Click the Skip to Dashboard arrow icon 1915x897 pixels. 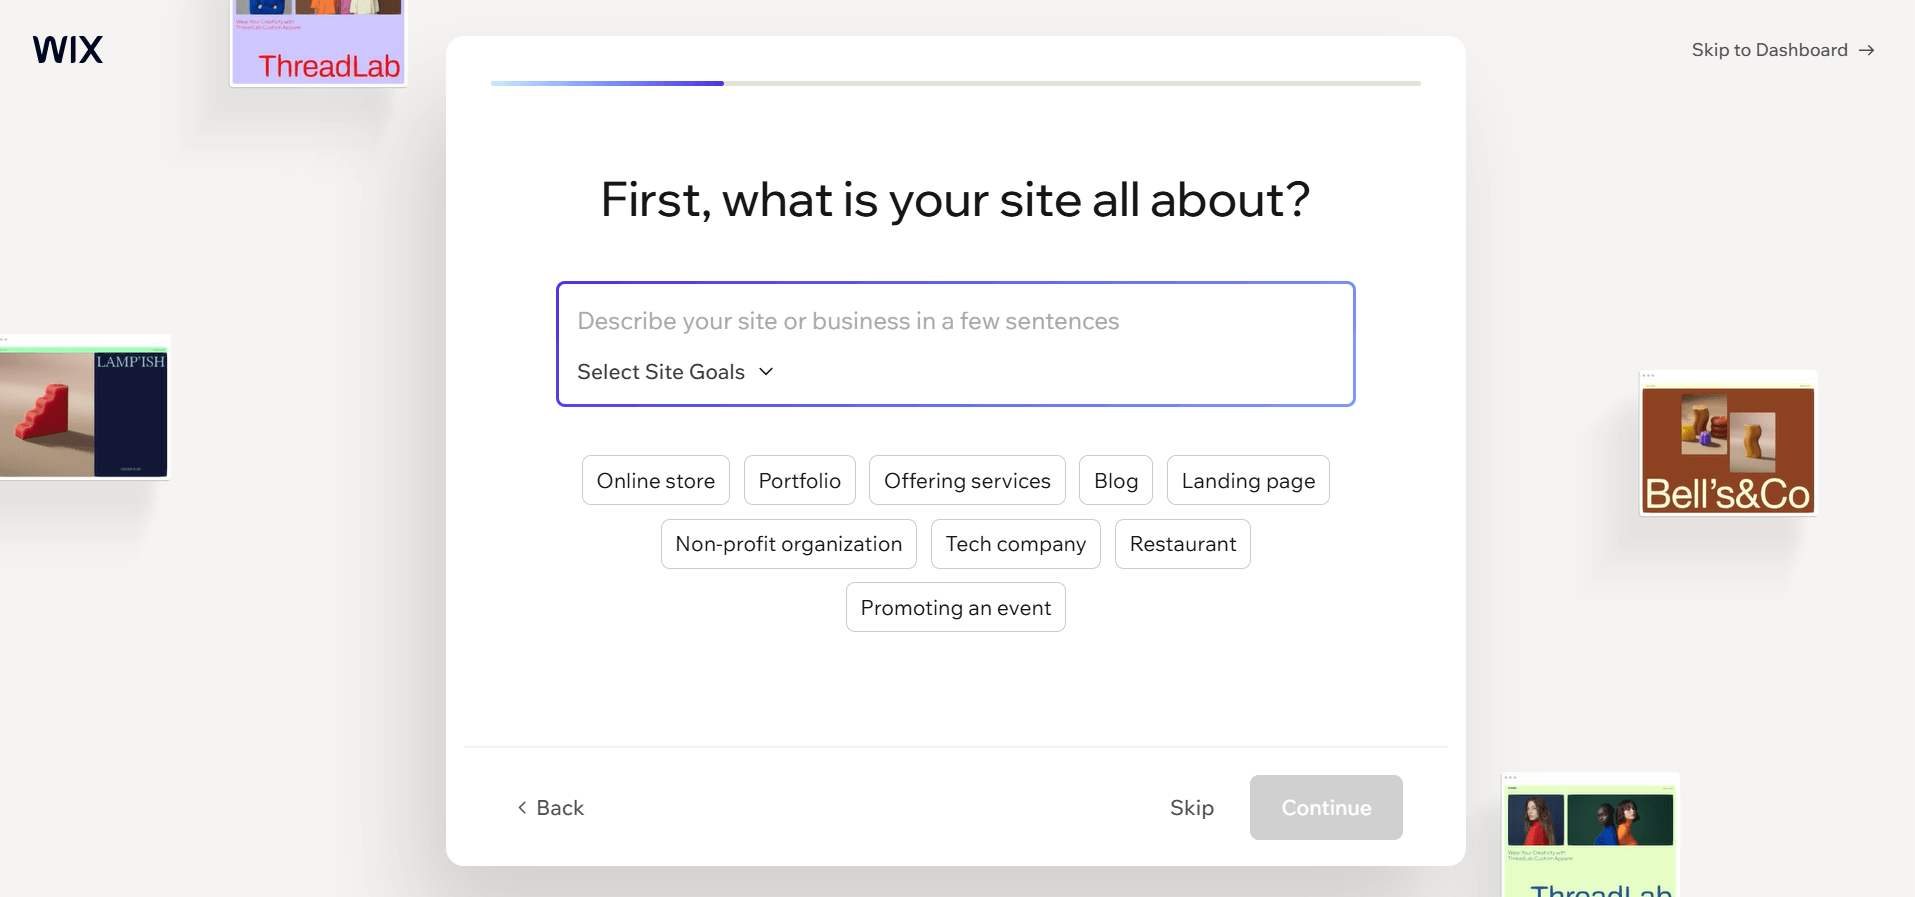click(x=1866, y=49)
